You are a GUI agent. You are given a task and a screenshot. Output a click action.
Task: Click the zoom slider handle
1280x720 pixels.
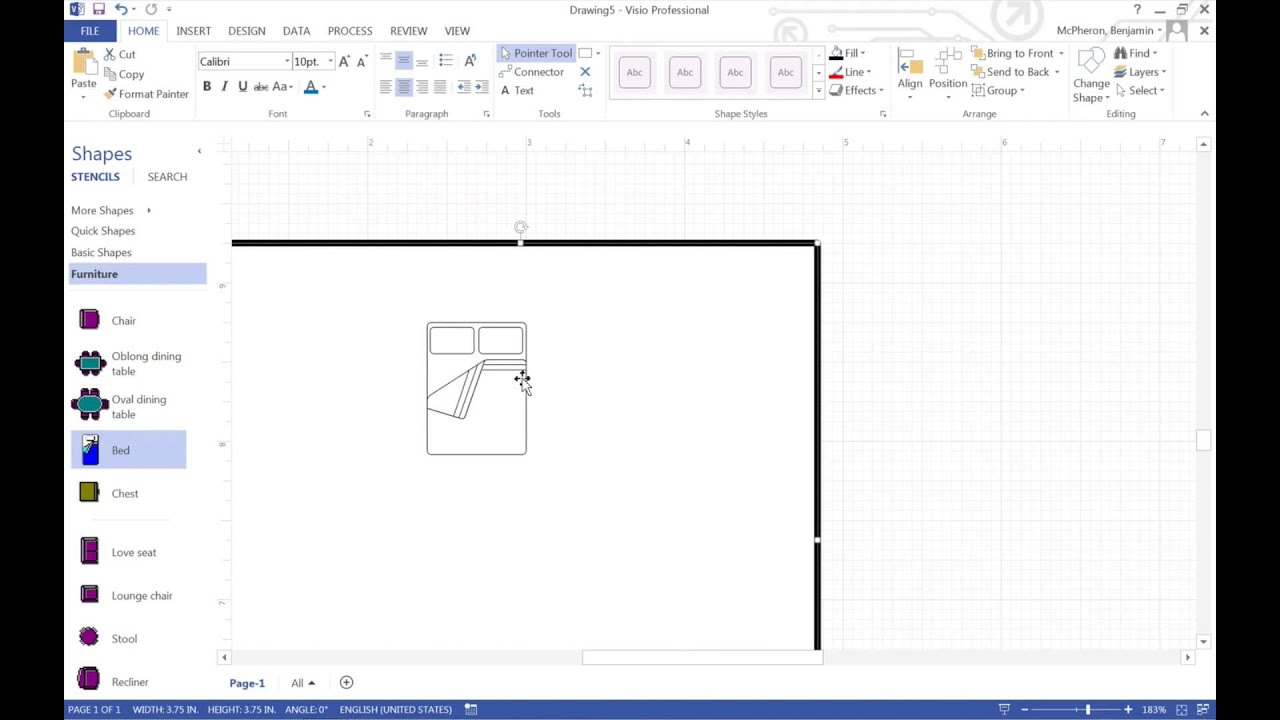coord(1088,709)
